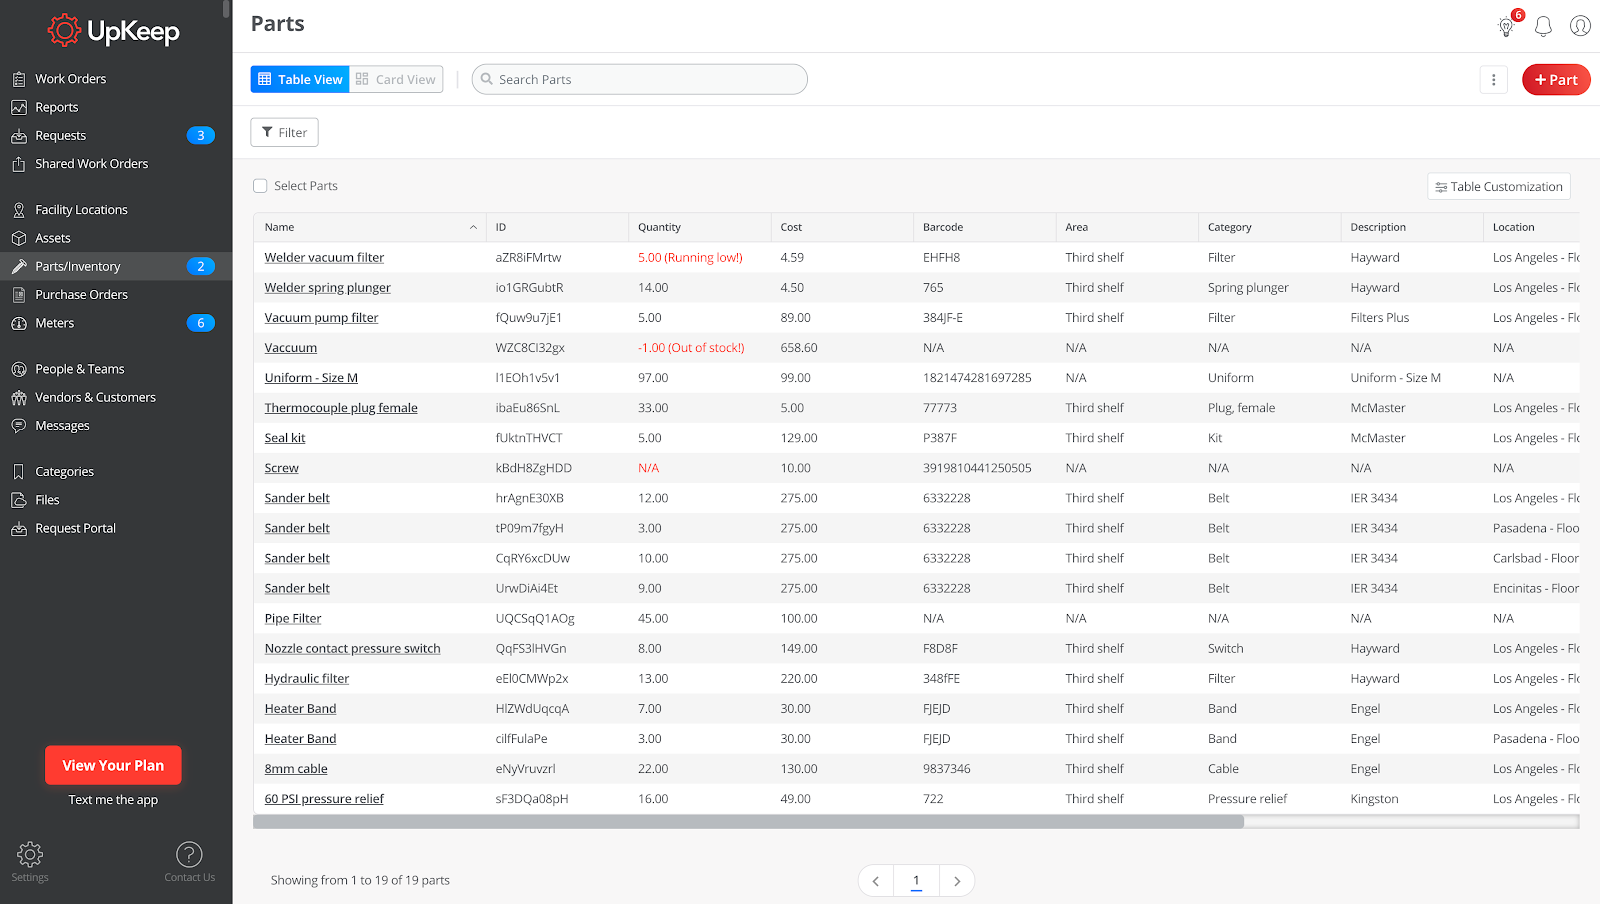Select Parts/Inventory in the sidebar menu

(x=77, y=266)
